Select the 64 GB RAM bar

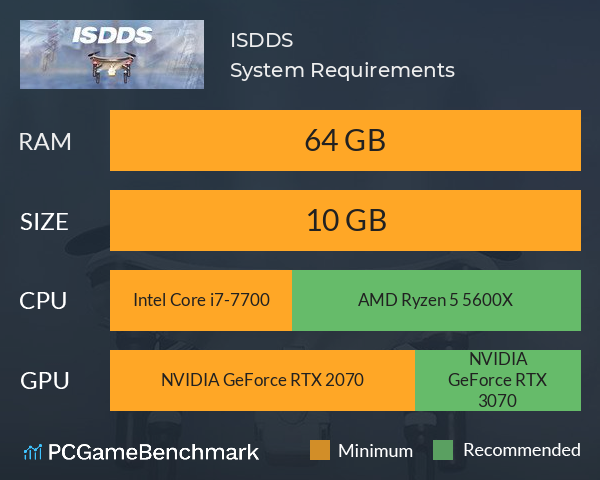[345, 140]
